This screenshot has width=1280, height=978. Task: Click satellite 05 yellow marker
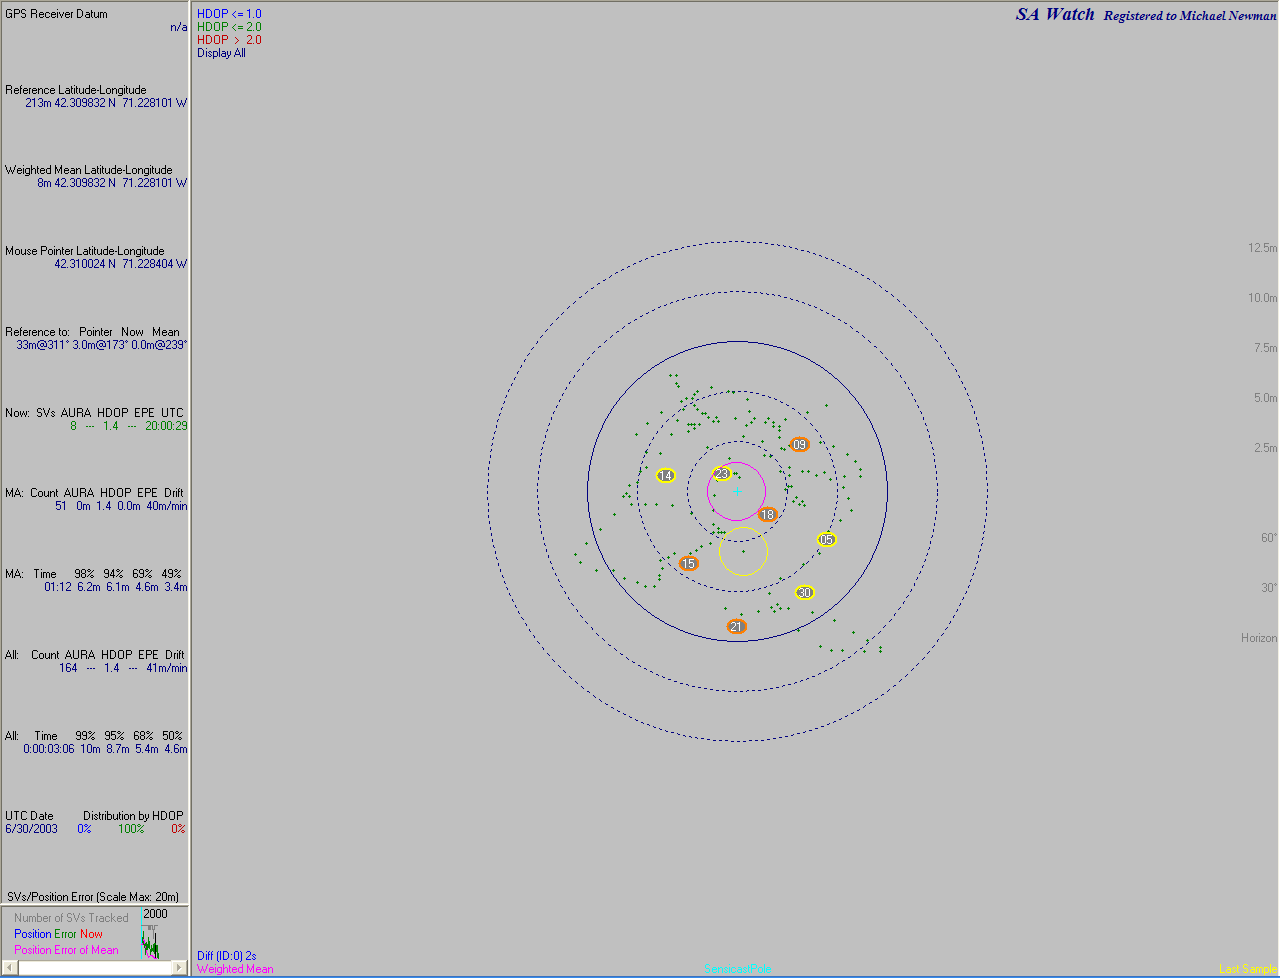(826, 540)
